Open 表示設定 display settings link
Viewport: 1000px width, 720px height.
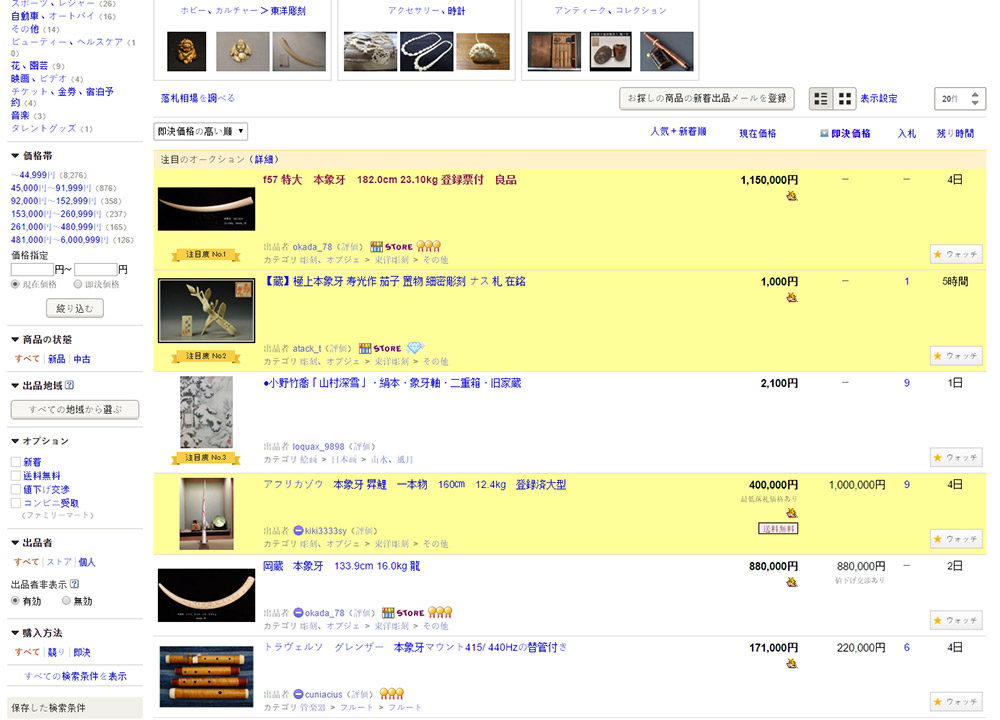[878, 99]
